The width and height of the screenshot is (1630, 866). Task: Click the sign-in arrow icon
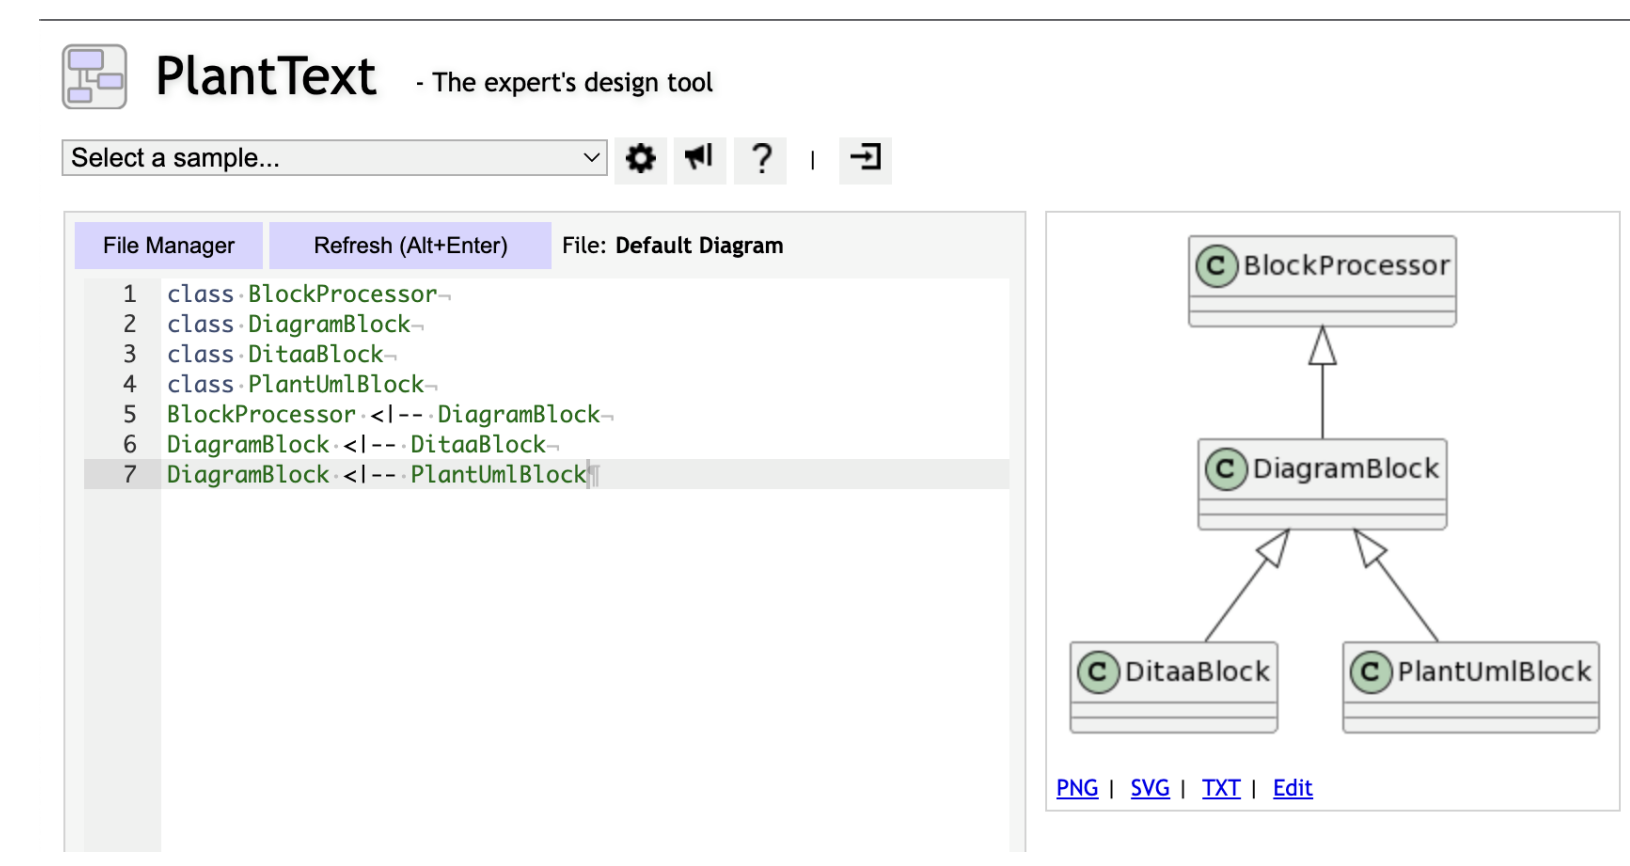[865, 158]
